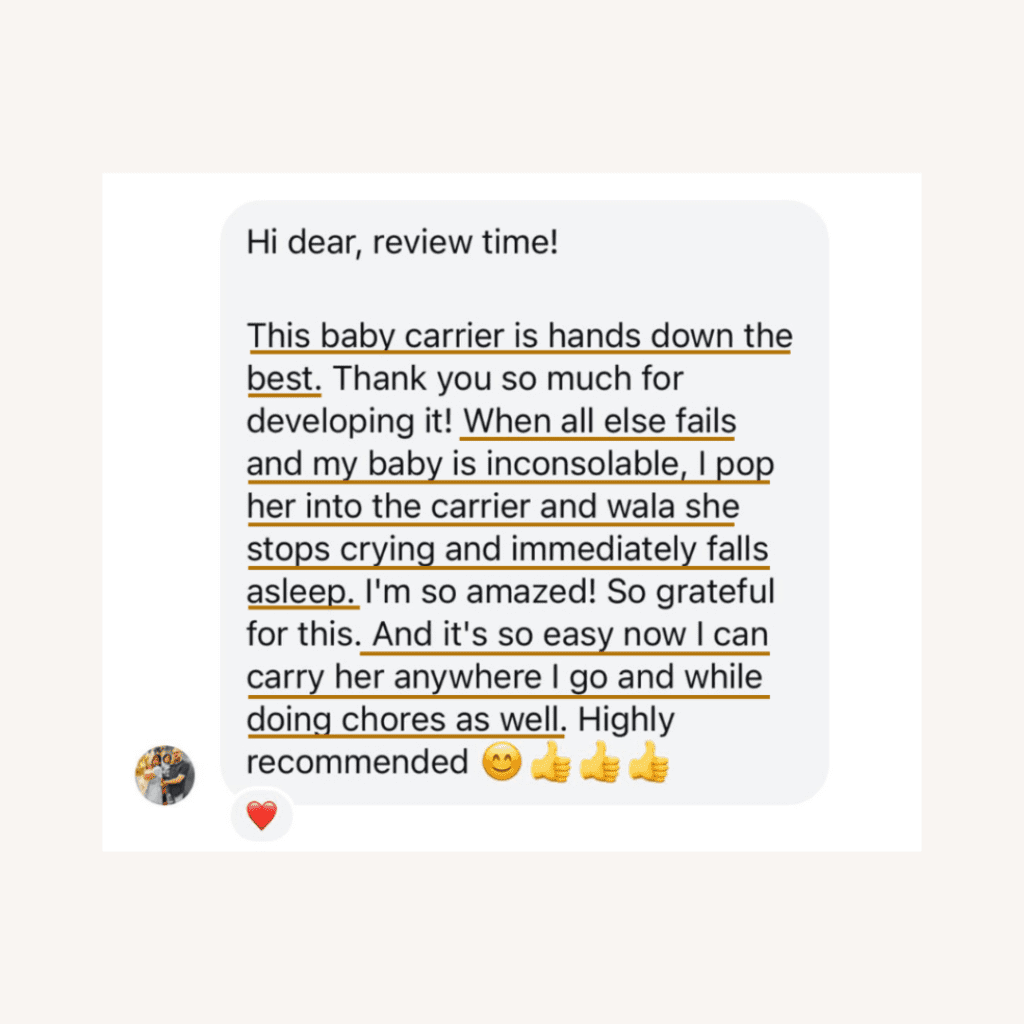The image size is (1024, 1024).
Task: Click underlined 'doing chores as well.'
Action: coord(407,720)
